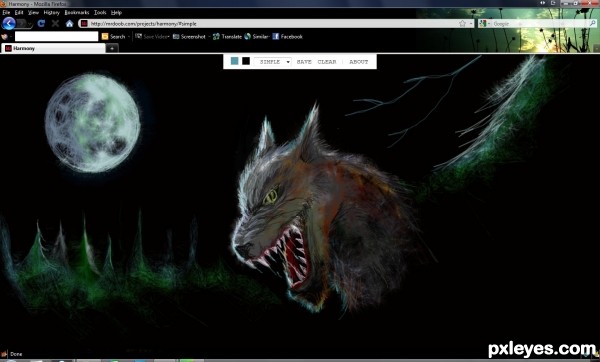
Task: Click ABOUT in the Harmony menu
Action: [359, 62]
